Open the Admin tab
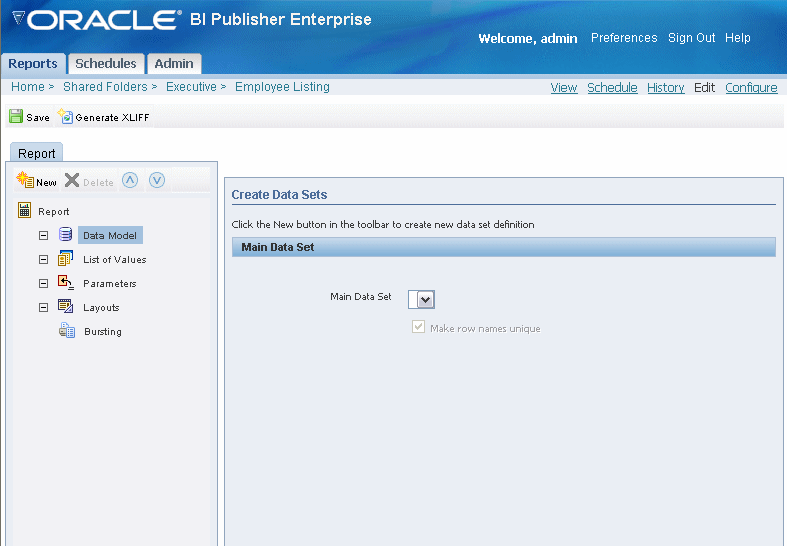Image resolution: width=787 pixels, height=546 pixels. pyautogui.click(x=174, y=64)
